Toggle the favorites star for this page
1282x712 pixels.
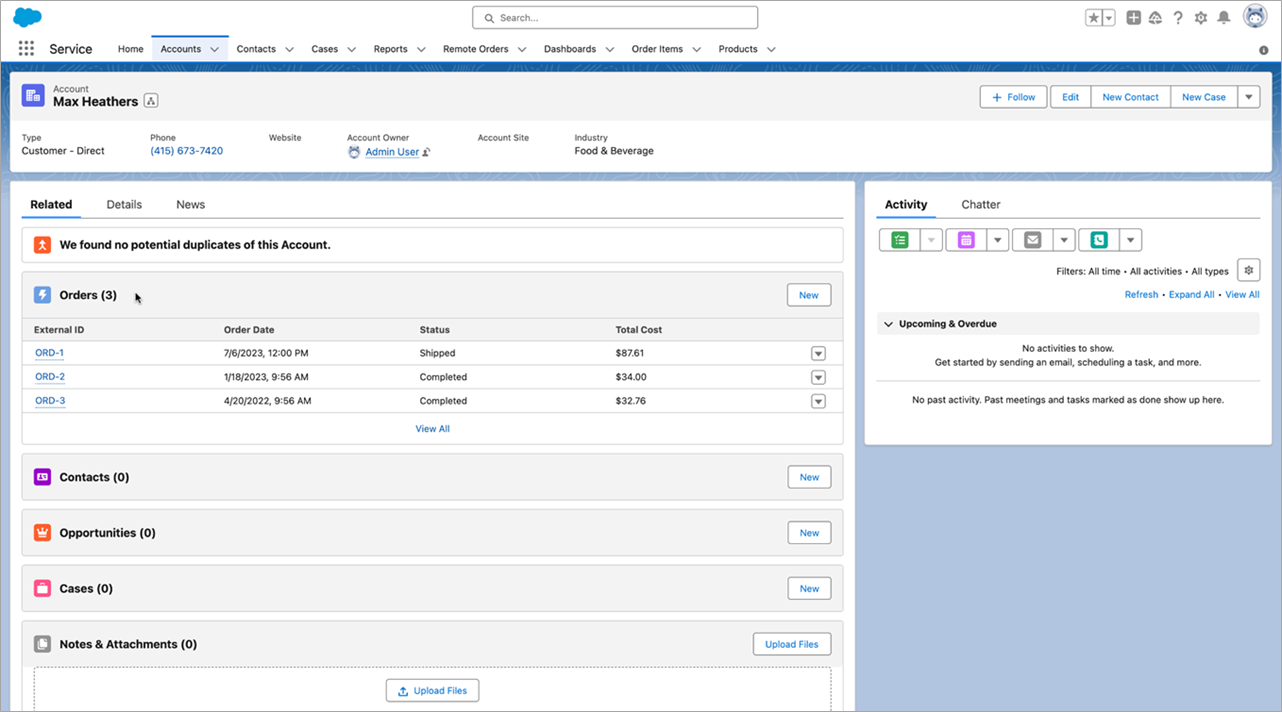pos(1094,18)
